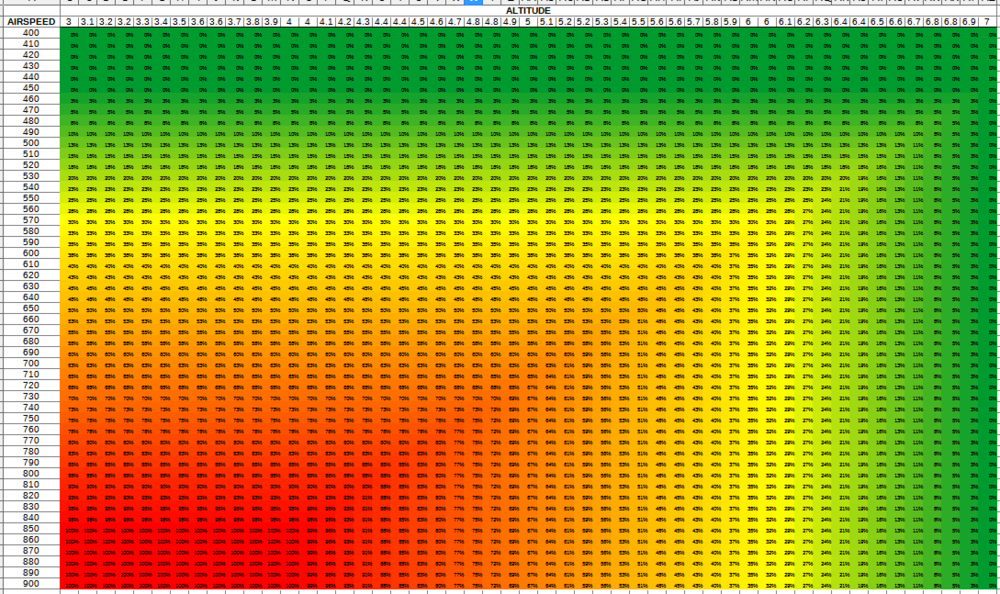The image size is (1000, 594).
Task: Select airspeed row label 870
Action: [31, 551]
